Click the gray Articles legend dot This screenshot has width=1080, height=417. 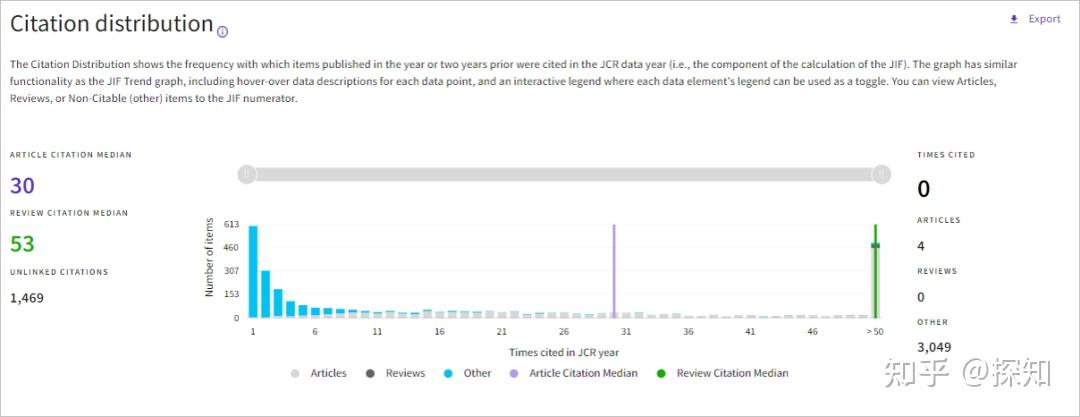click(x=295, y=373)
